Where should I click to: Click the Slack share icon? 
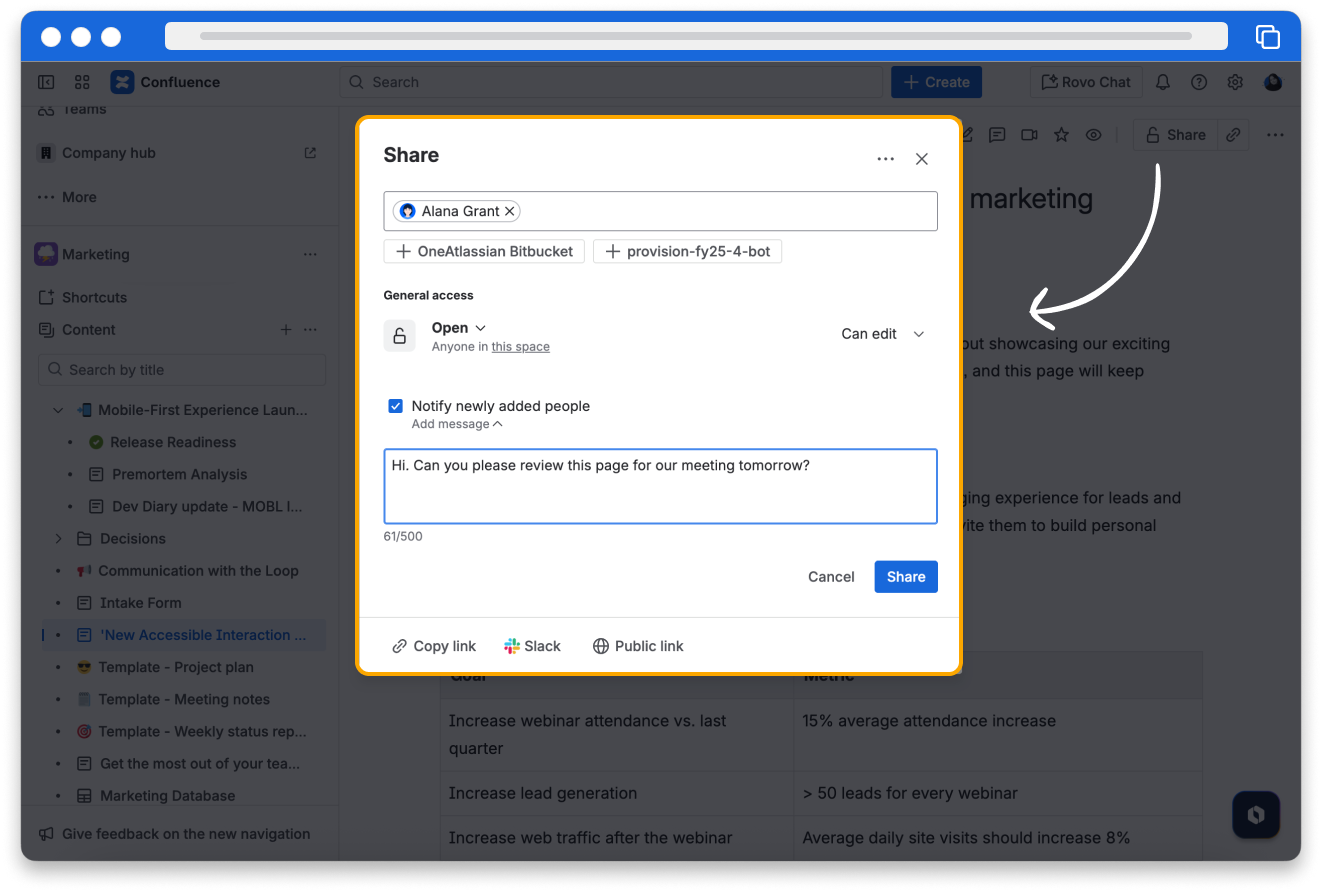click(512, 646)
